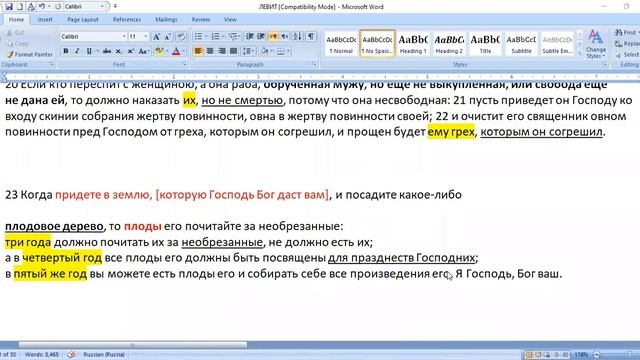
Task: Start a numbered list
Action: (215, 37)
